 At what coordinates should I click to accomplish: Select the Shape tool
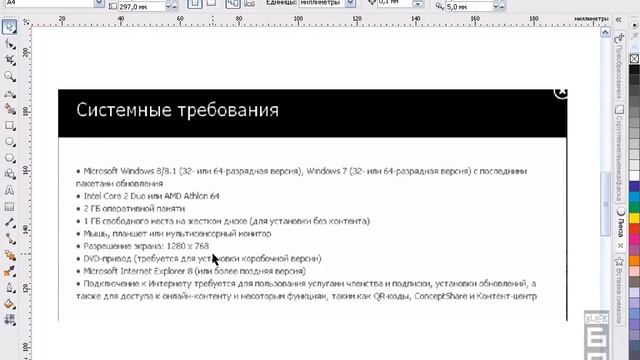(9, 44)
